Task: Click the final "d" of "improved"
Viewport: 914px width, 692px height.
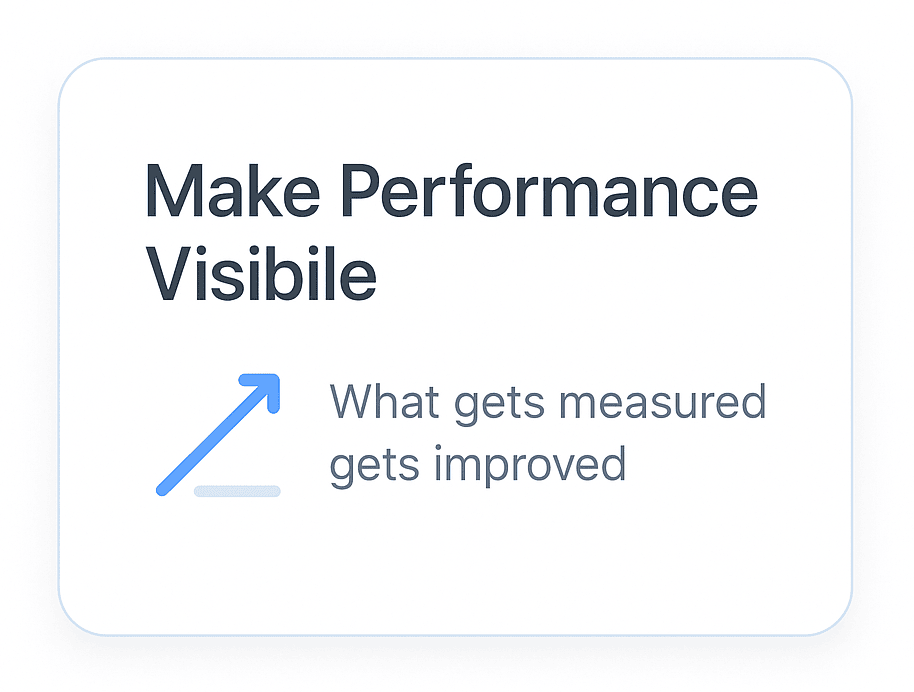Action: [x=612, y=465]
